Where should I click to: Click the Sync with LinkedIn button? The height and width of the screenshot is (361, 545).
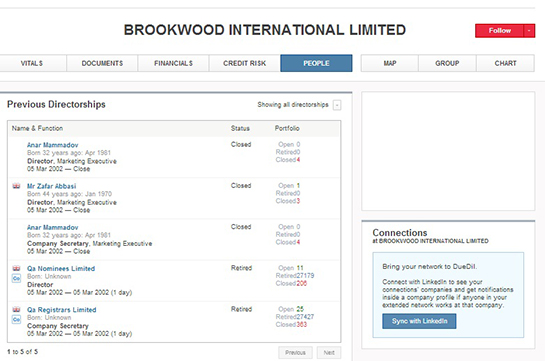tap(419, 321)
